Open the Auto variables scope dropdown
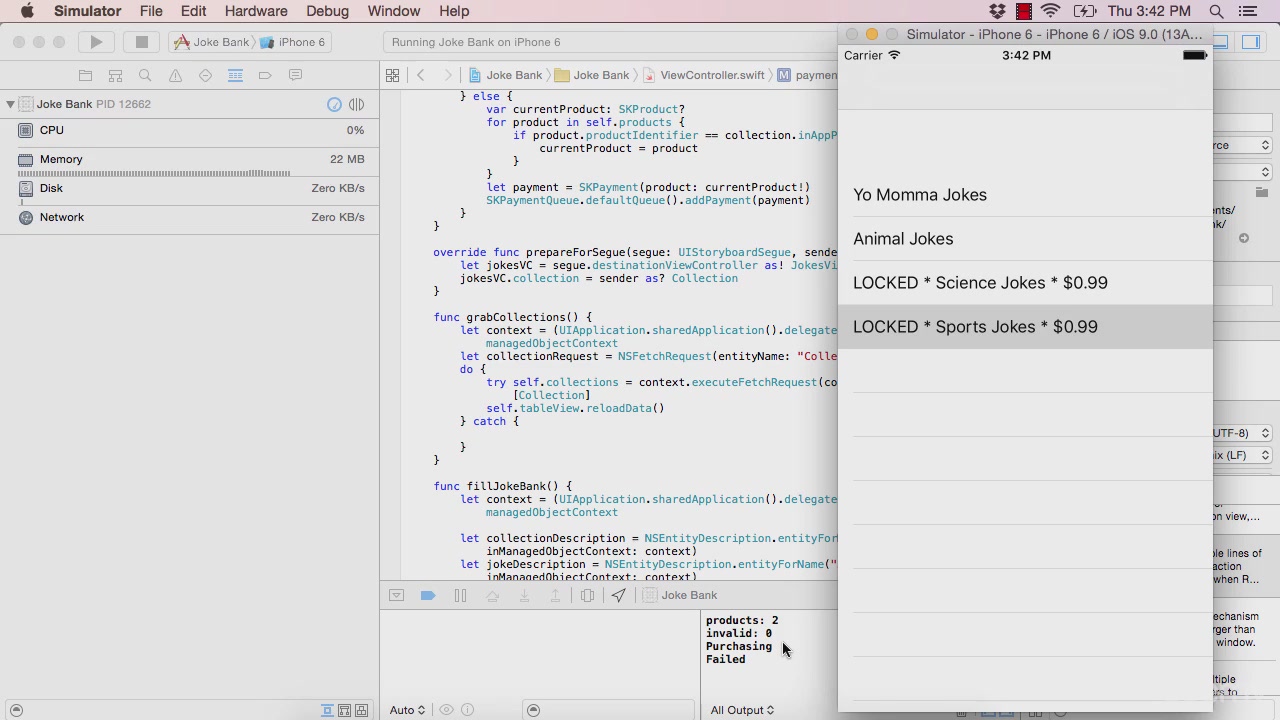The height and width of the screenshot is (720, 1280). pos(407,710)
